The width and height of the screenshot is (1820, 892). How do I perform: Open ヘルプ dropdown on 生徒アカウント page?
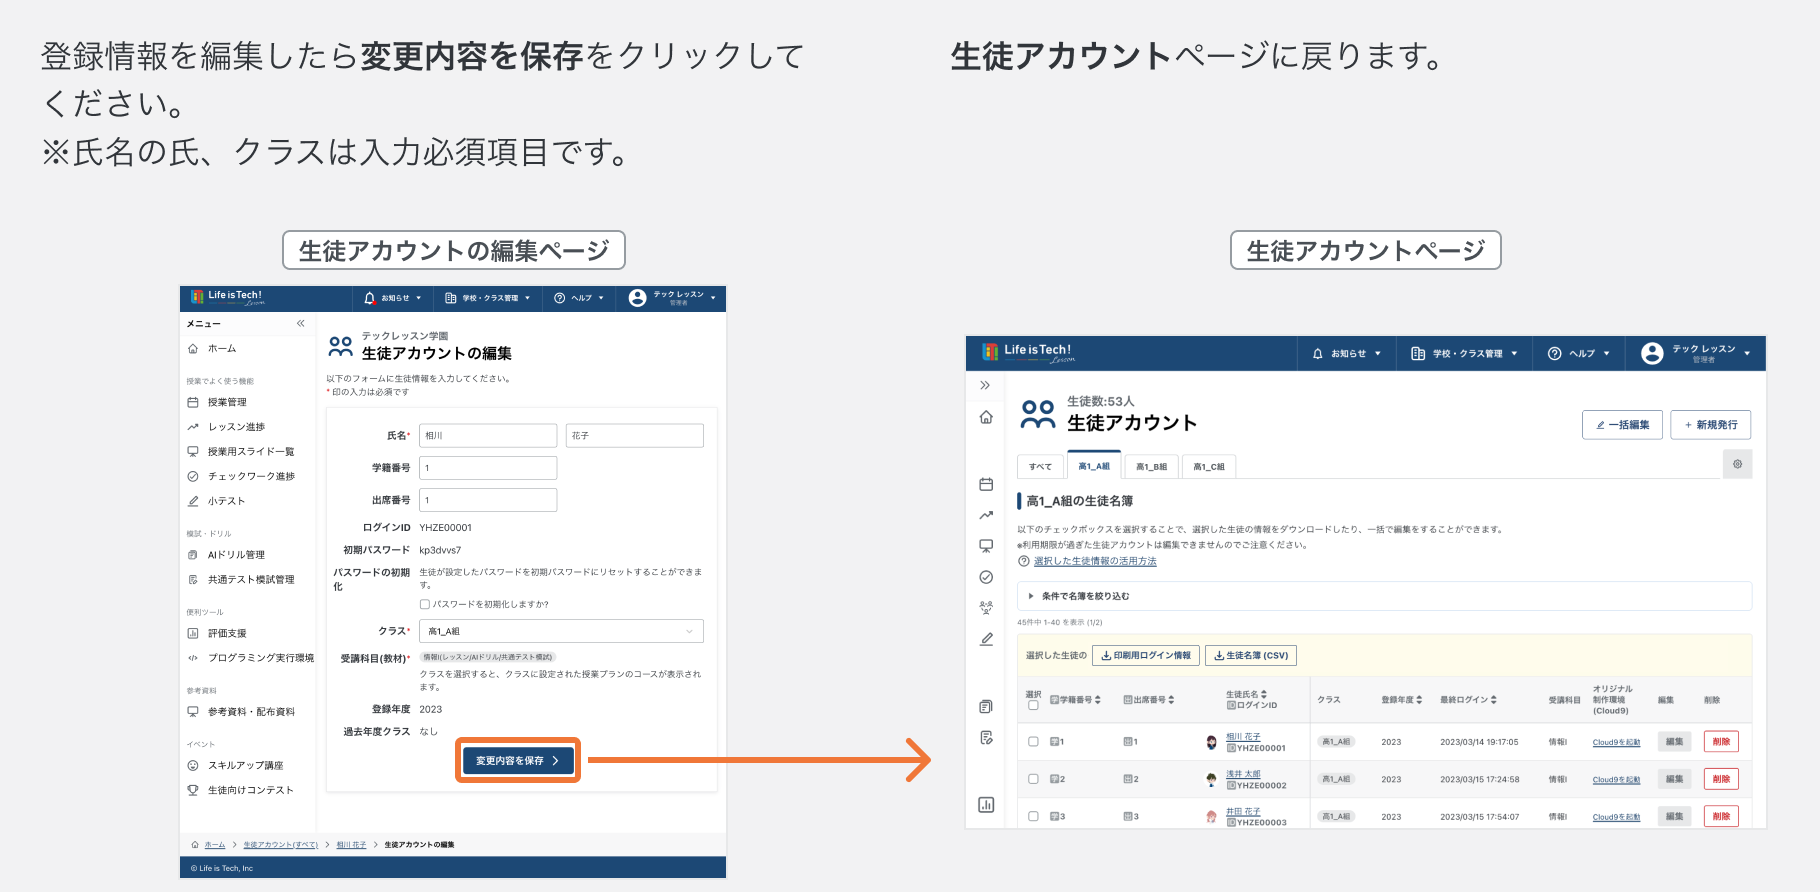coord(1579,353)
